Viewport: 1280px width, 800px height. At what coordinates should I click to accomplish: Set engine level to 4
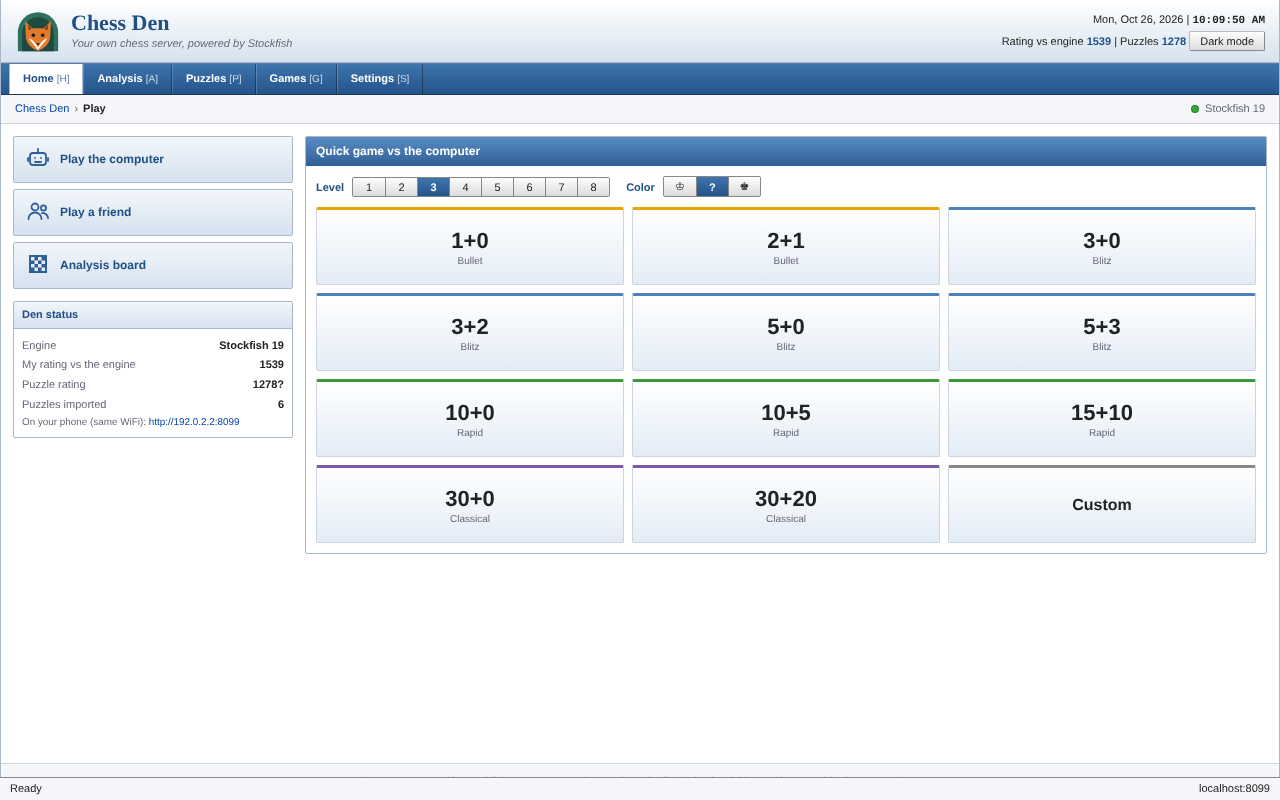[x=465, y=187]
